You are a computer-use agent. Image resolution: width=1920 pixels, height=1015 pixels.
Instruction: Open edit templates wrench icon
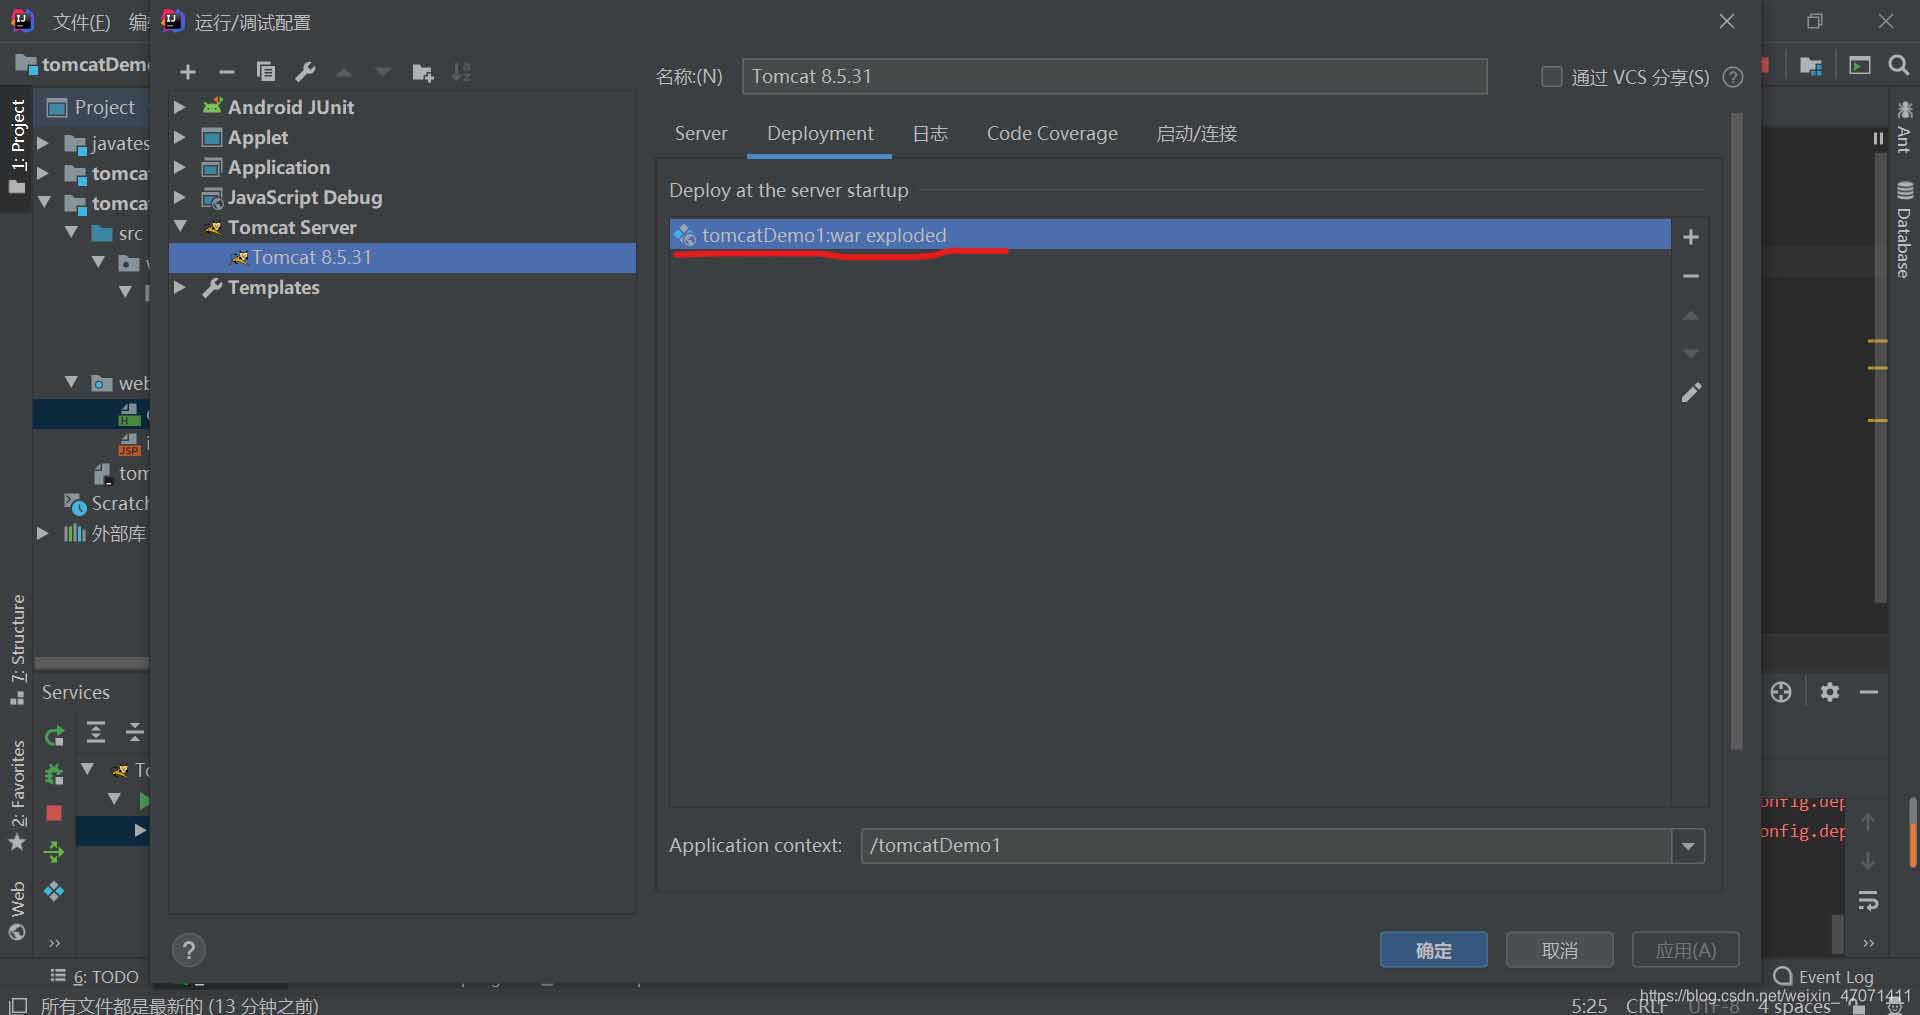coord(305,72)
